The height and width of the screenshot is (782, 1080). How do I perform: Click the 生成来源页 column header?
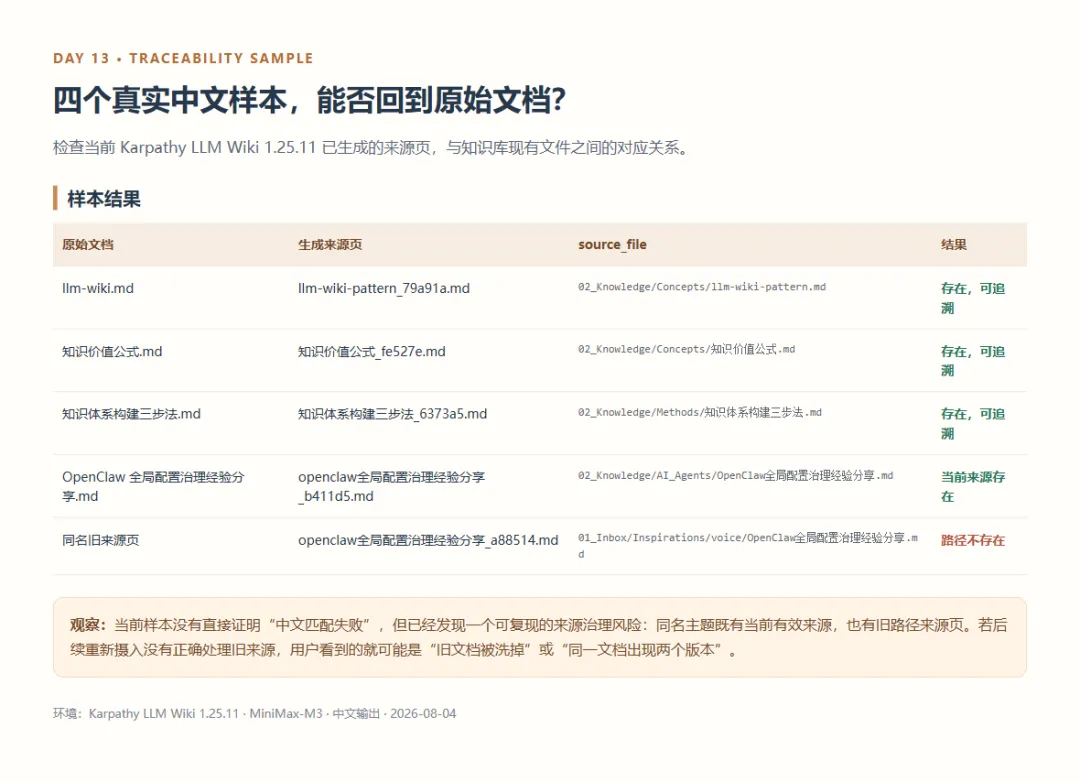[330, 245]
